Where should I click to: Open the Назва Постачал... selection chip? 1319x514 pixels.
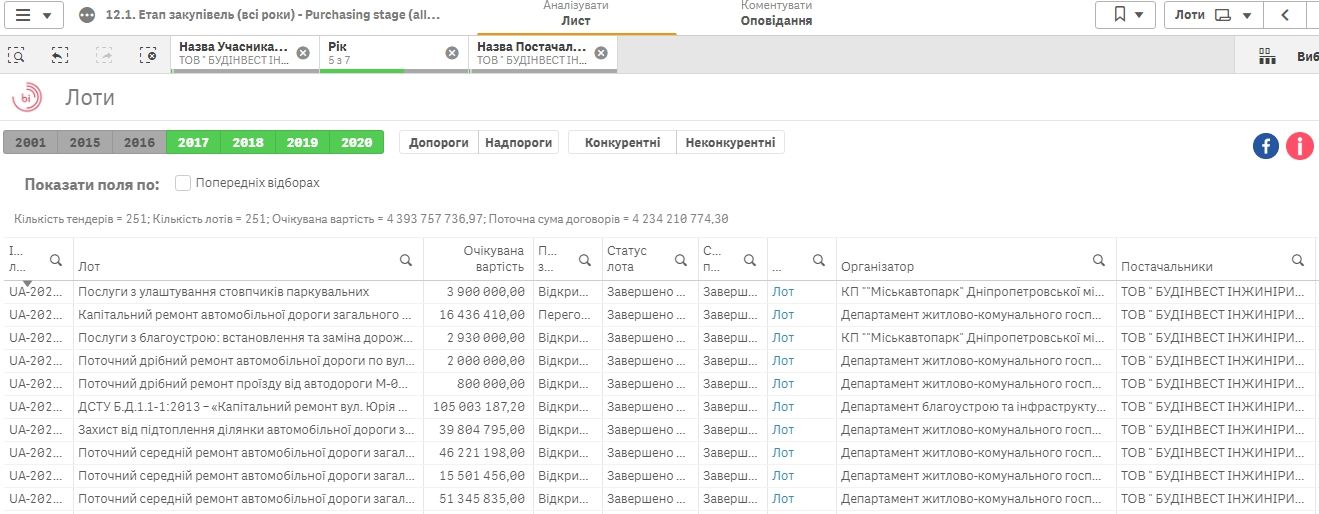532,54
